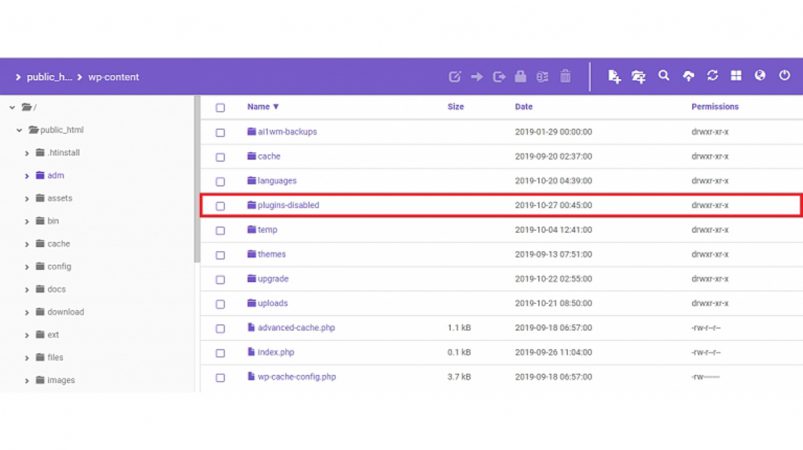Expand the download tree node
Image resolution: width=803 pixels, height=450 pixels.
pos(27,312)
